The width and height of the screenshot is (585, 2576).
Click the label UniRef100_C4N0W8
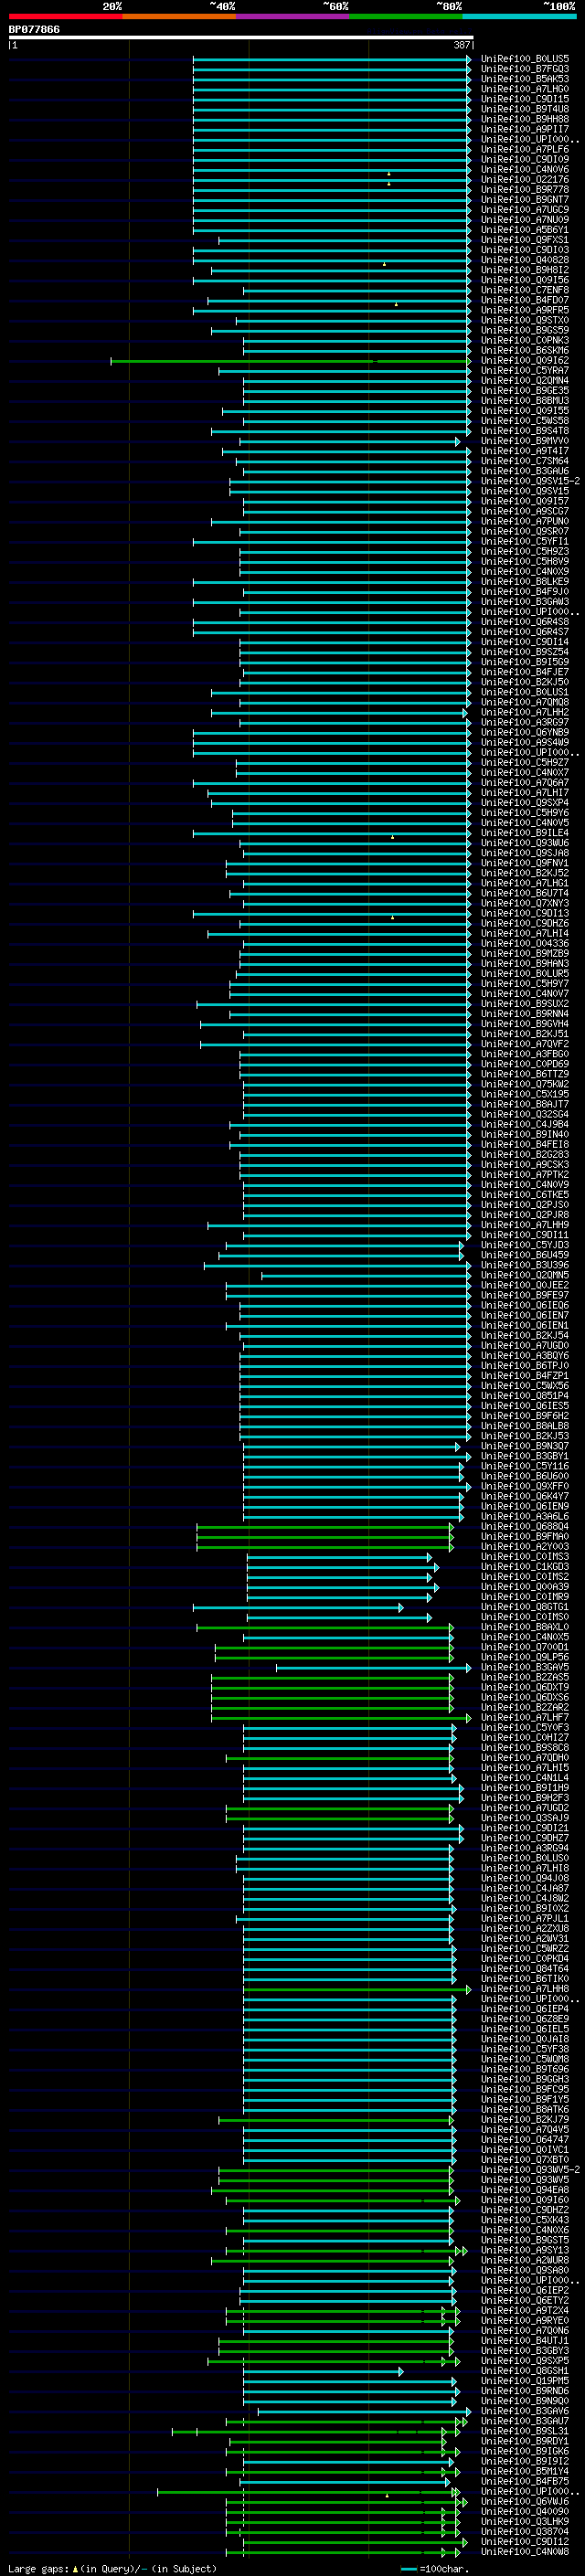[x=525, y=2552]
